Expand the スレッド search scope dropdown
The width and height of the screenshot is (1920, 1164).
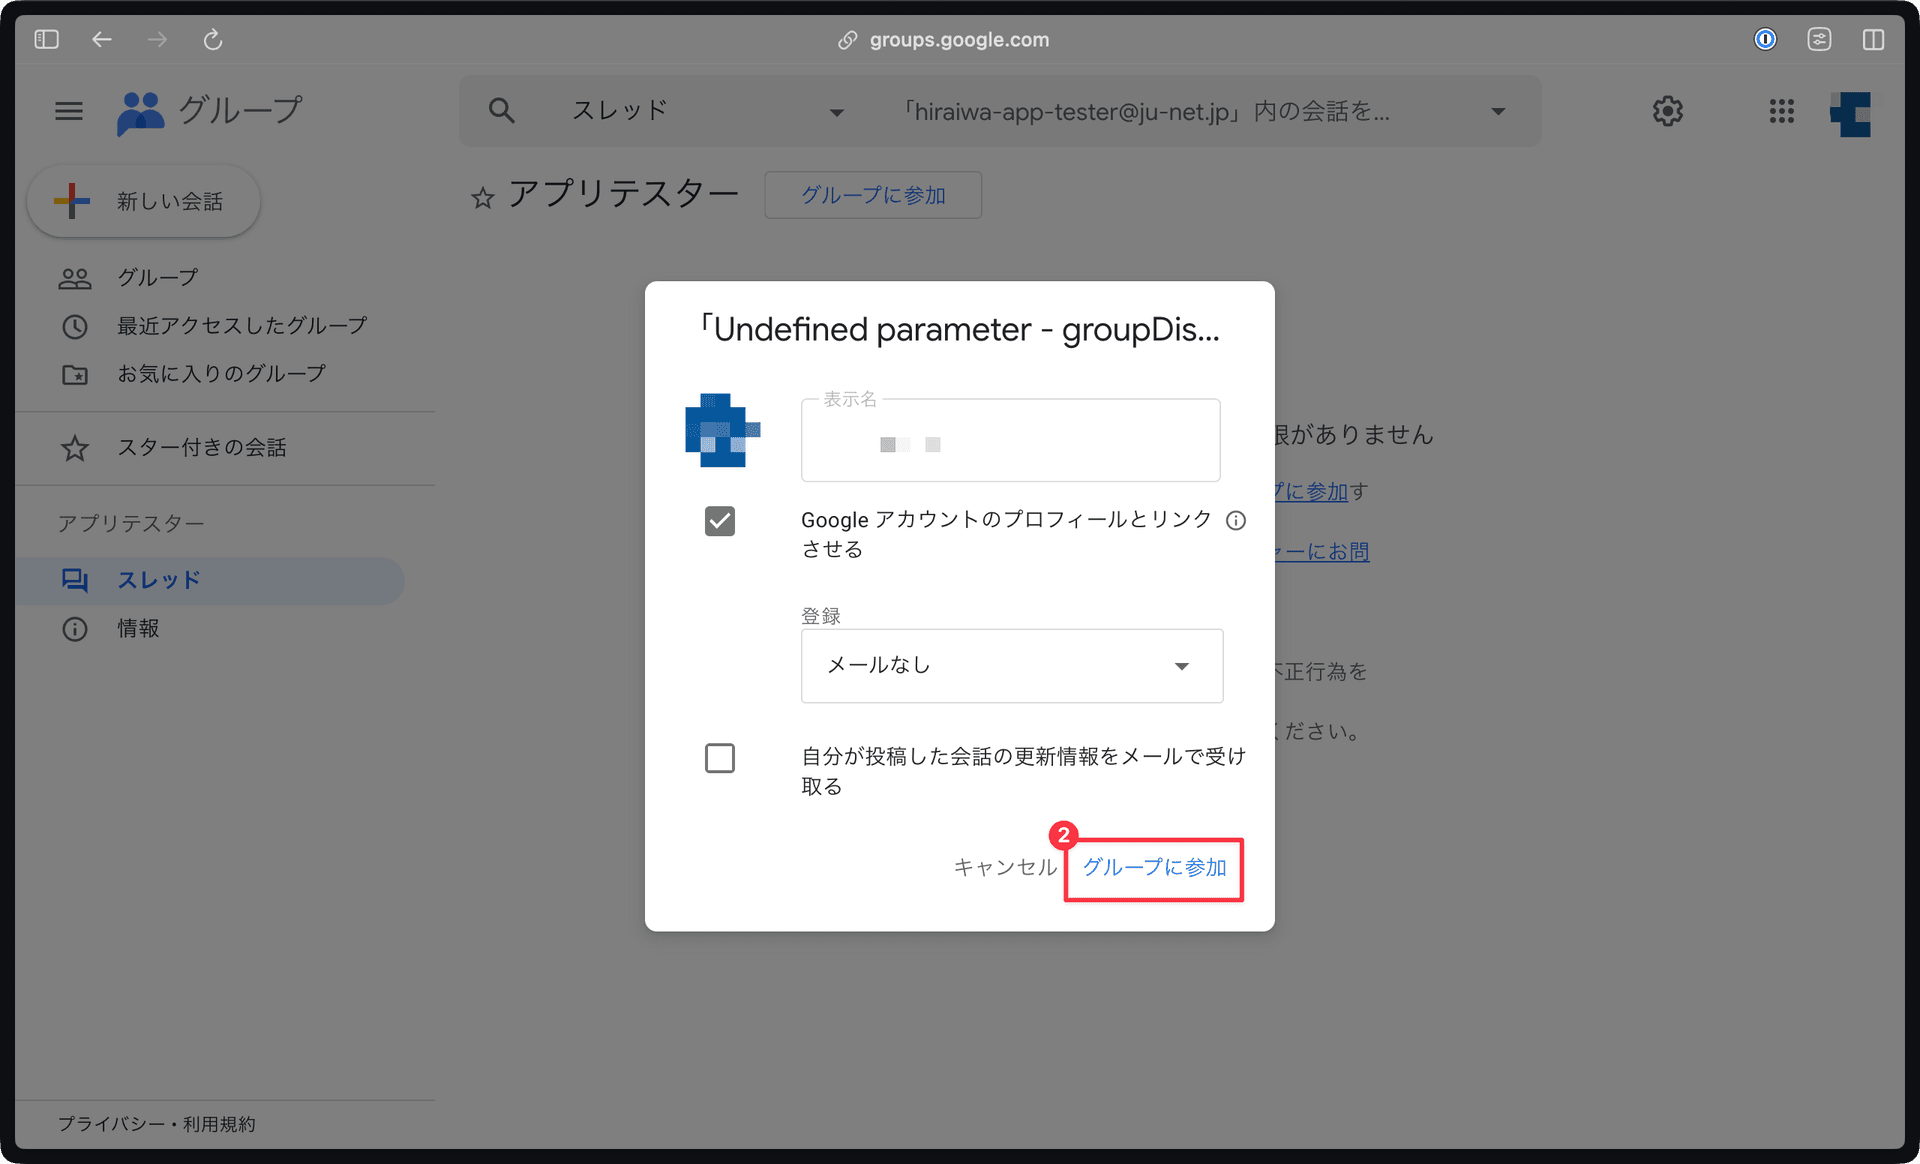tap(837, 111)
